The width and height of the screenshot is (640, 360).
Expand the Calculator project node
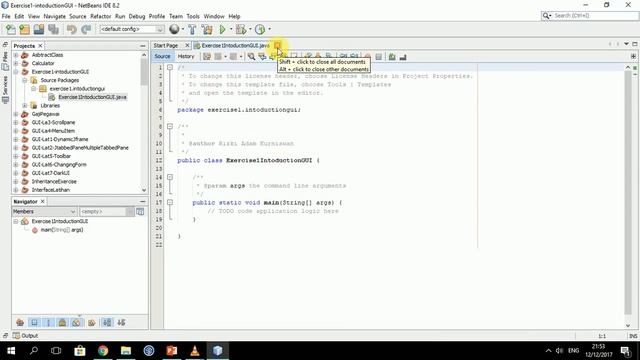coord(16,63)
